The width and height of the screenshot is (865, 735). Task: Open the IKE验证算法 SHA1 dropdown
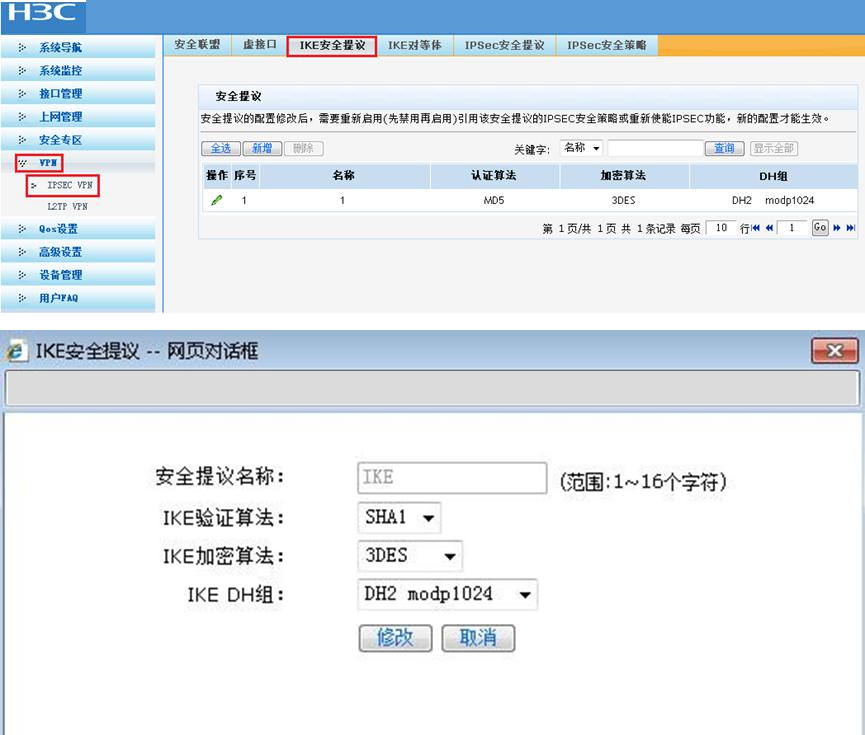[x=399, y=518]
